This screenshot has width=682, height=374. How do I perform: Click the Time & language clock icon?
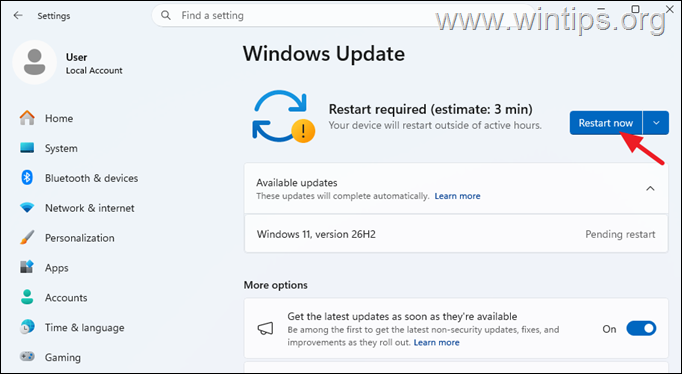coord(27,327)
